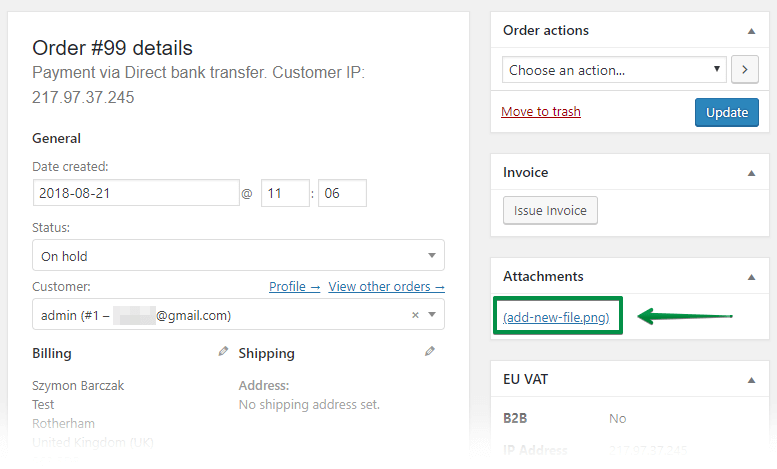Focus the minute field showing 06
This screenshot has width=777, height=469.
point(342,193)
